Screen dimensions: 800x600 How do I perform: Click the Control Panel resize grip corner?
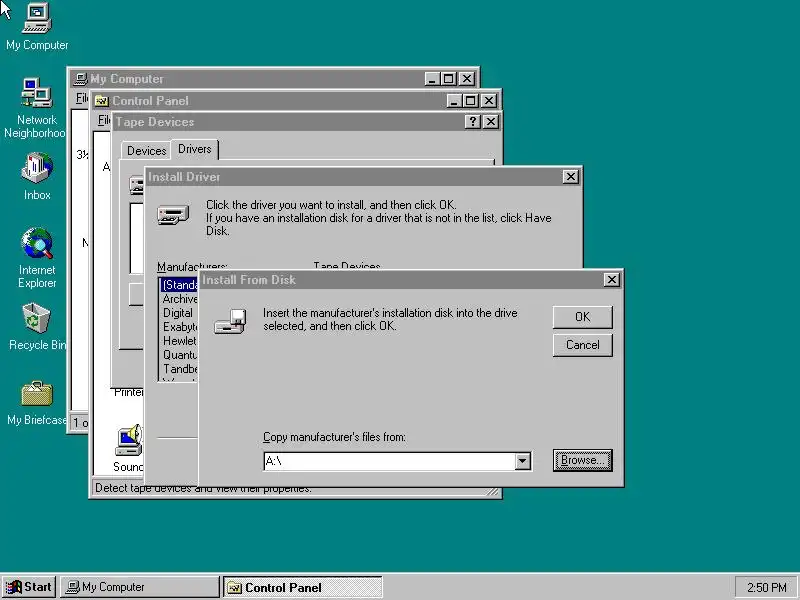pos(493,491)
